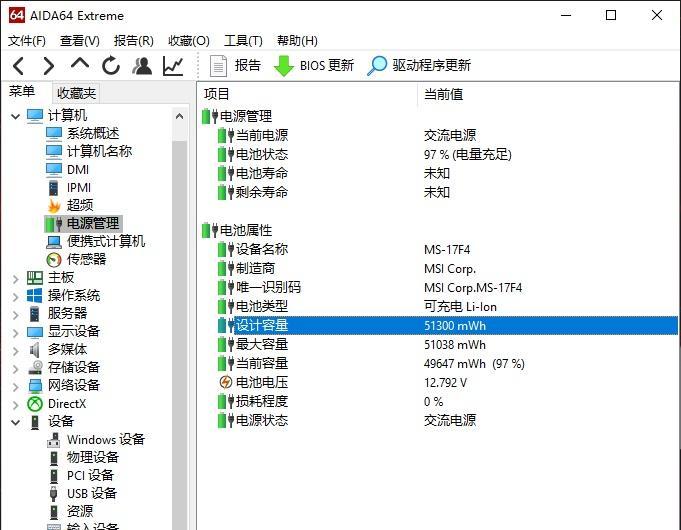Open the graph chart toolbar icon
681x530 pixels.
pos(173,66)
